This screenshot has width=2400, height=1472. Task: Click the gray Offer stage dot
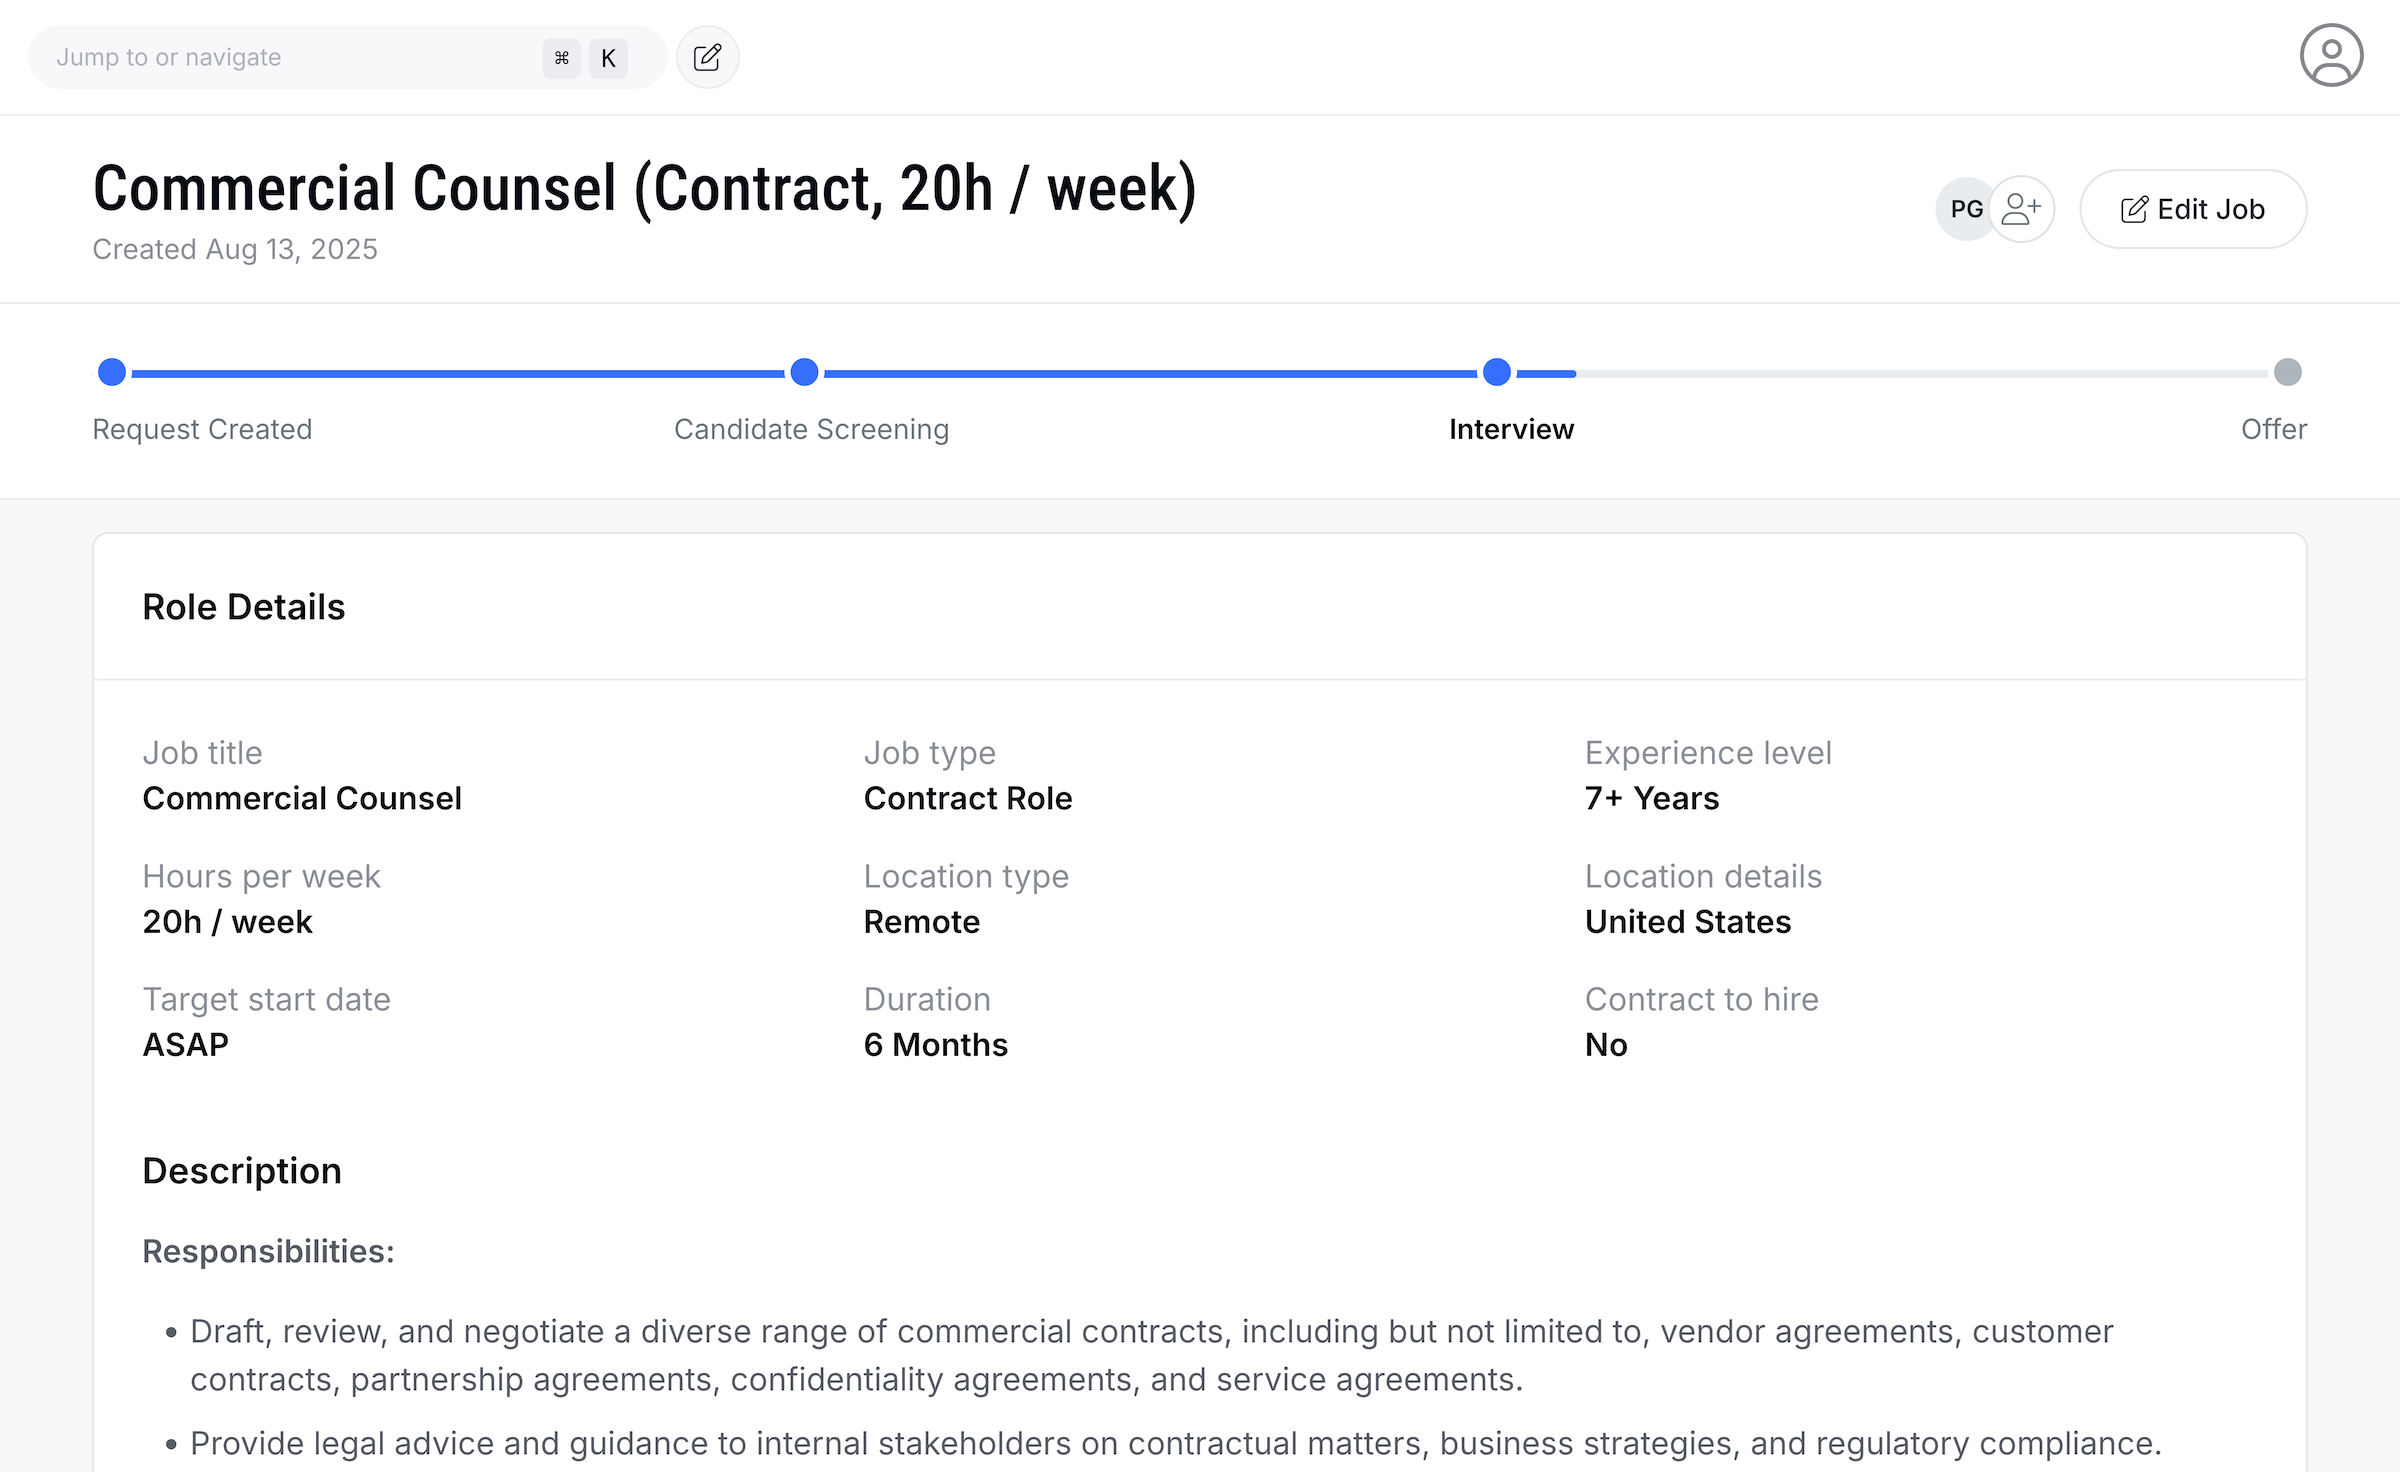(x=2287, y=372)
